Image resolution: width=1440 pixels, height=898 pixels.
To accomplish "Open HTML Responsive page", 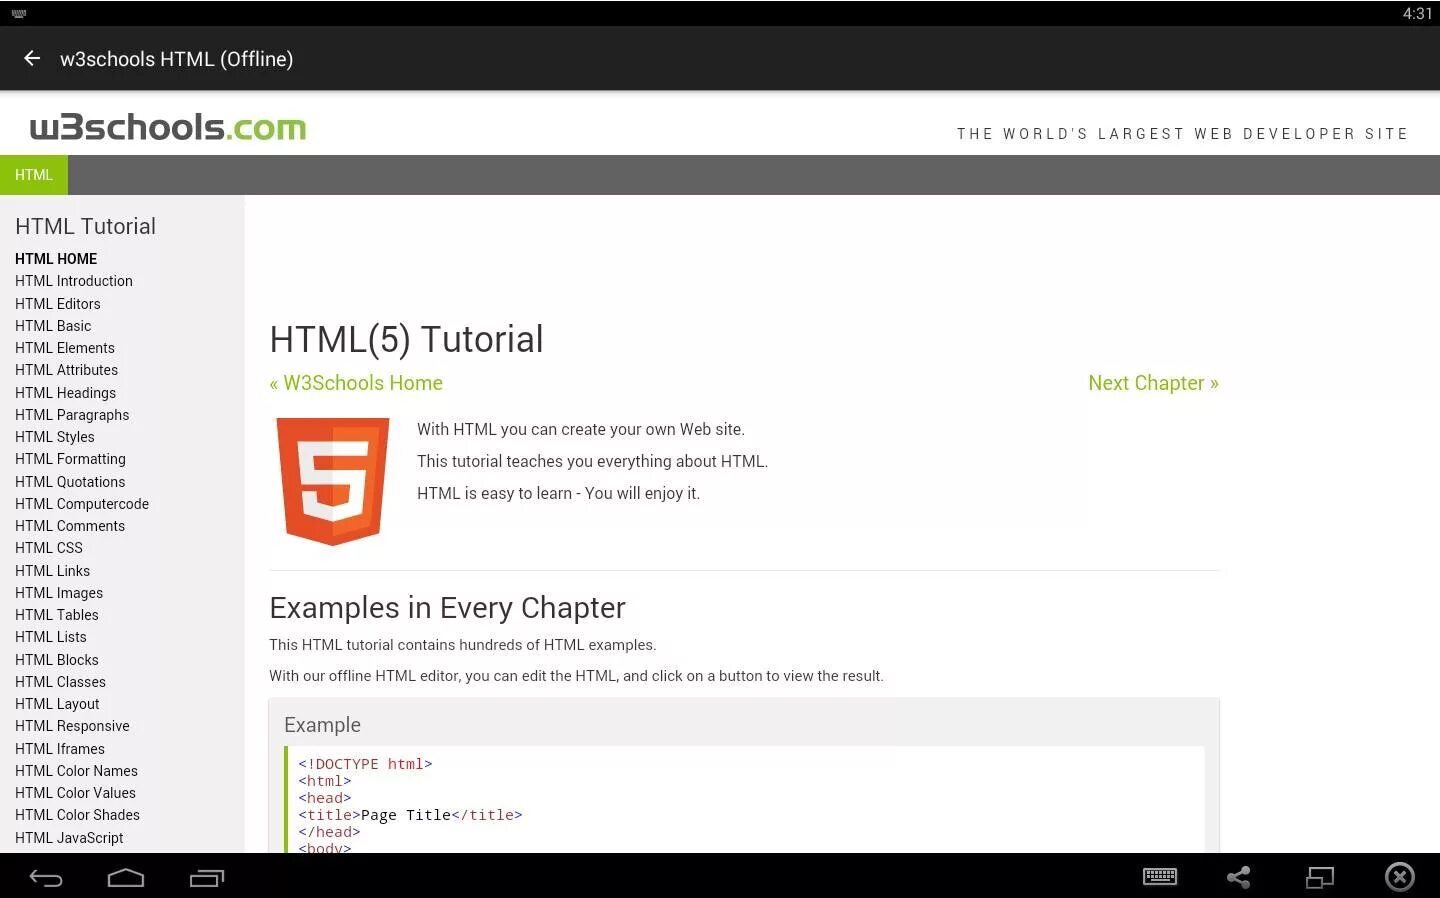I will point(72,726).
